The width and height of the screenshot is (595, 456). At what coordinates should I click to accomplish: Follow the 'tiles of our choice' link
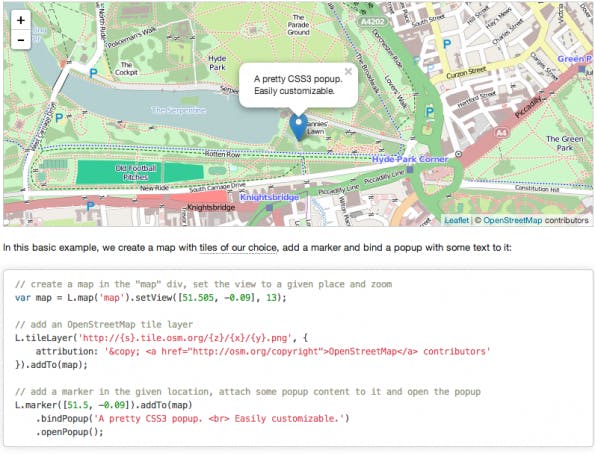pyautogui.click(x=238, y=248)
